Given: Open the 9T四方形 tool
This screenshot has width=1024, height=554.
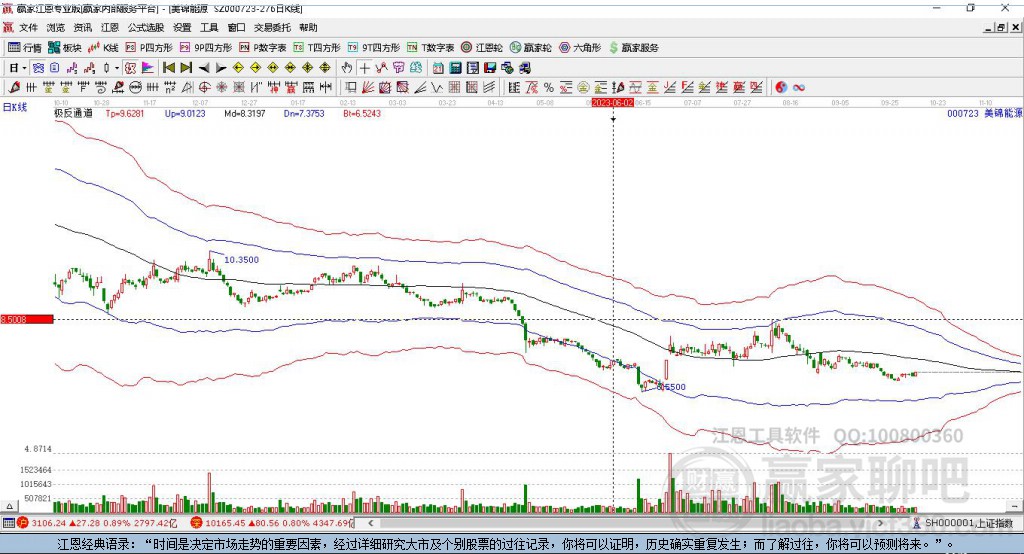Looking at the screenshot, I should point(374,48).
